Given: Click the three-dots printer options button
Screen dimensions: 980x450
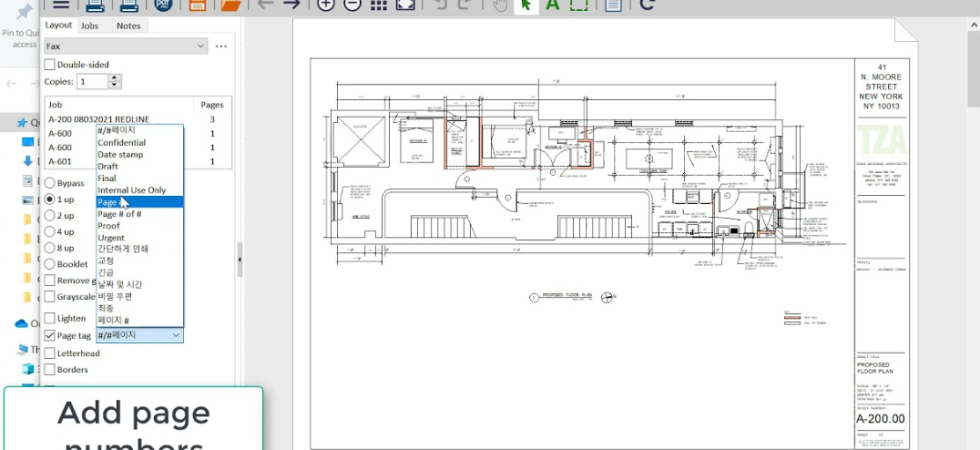Looking at the screenshot, I should pyautogui.click(x=221, y=46).
